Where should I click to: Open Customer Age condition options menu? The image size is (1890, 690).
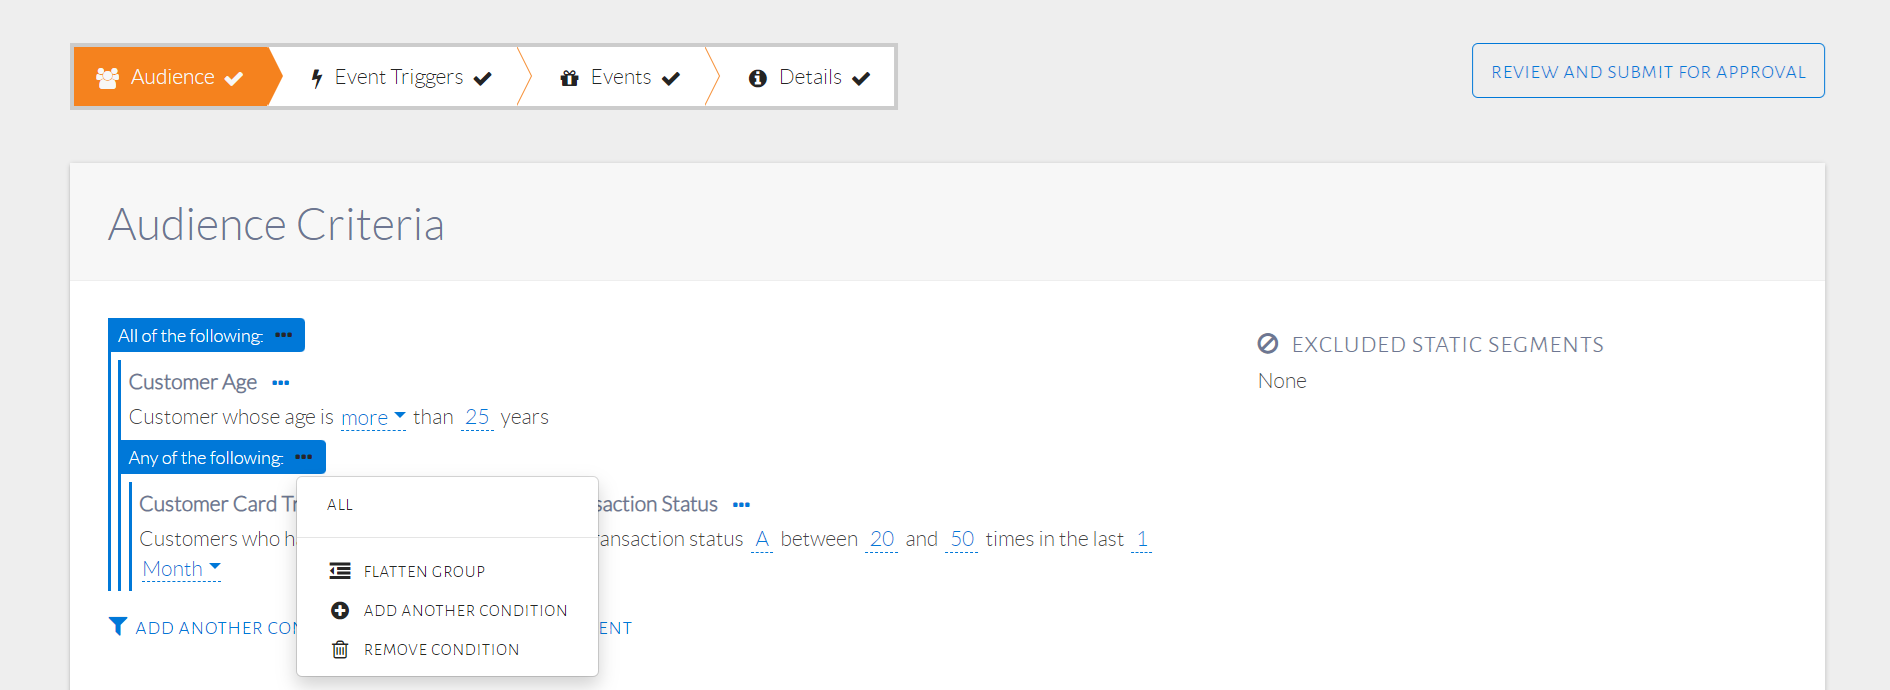[x=281, y=383]
